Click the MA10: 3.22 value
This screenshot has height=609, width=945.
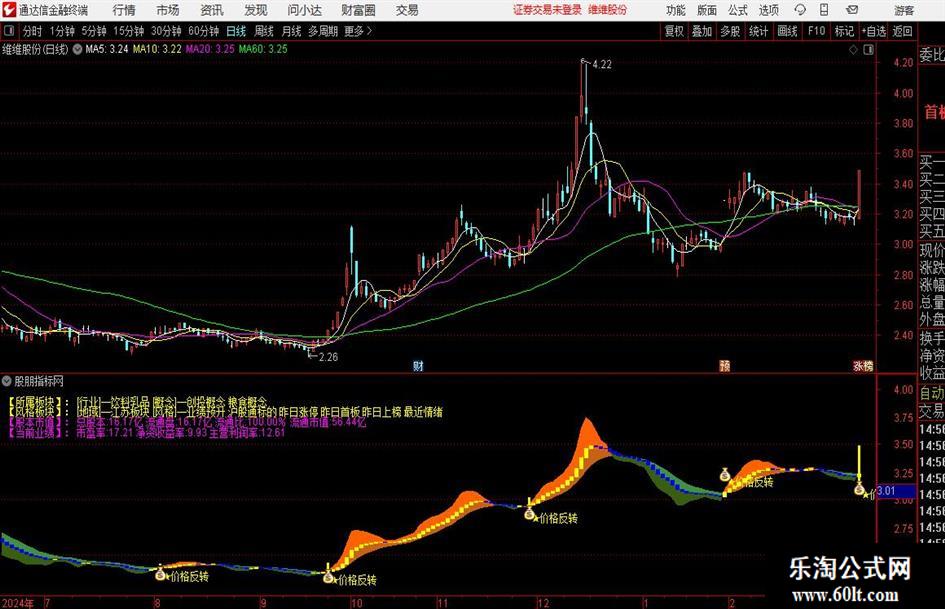157,49
